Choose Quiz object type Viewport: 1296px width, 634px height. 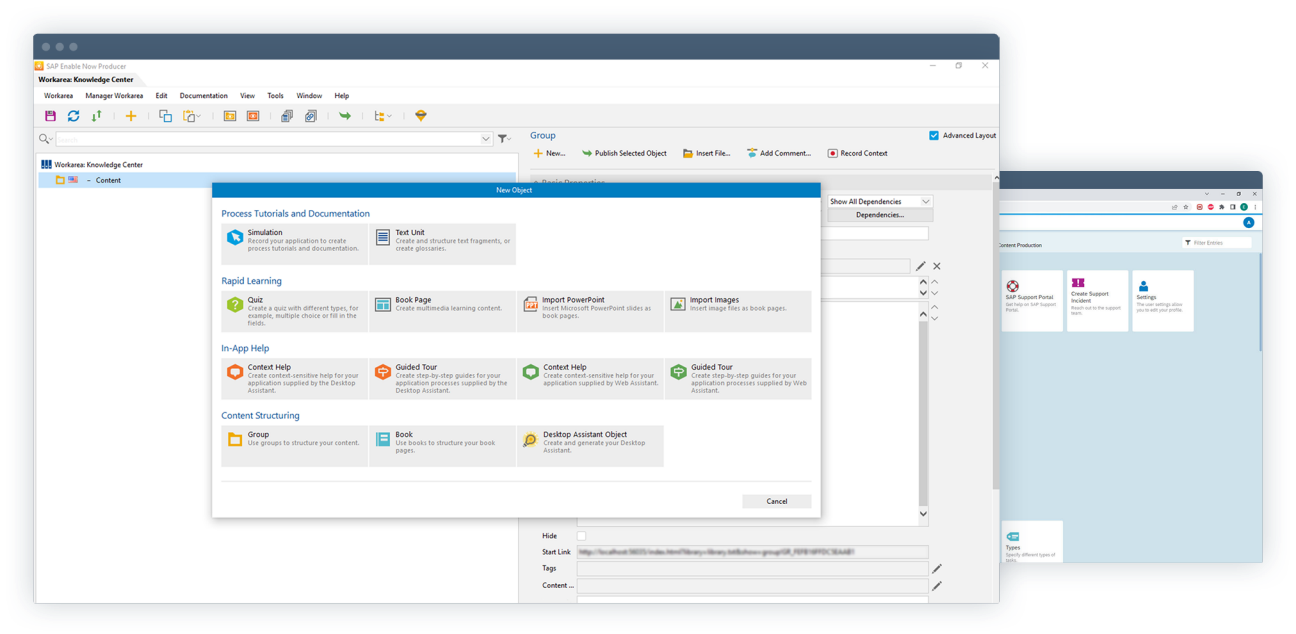[x=295, y=311]
